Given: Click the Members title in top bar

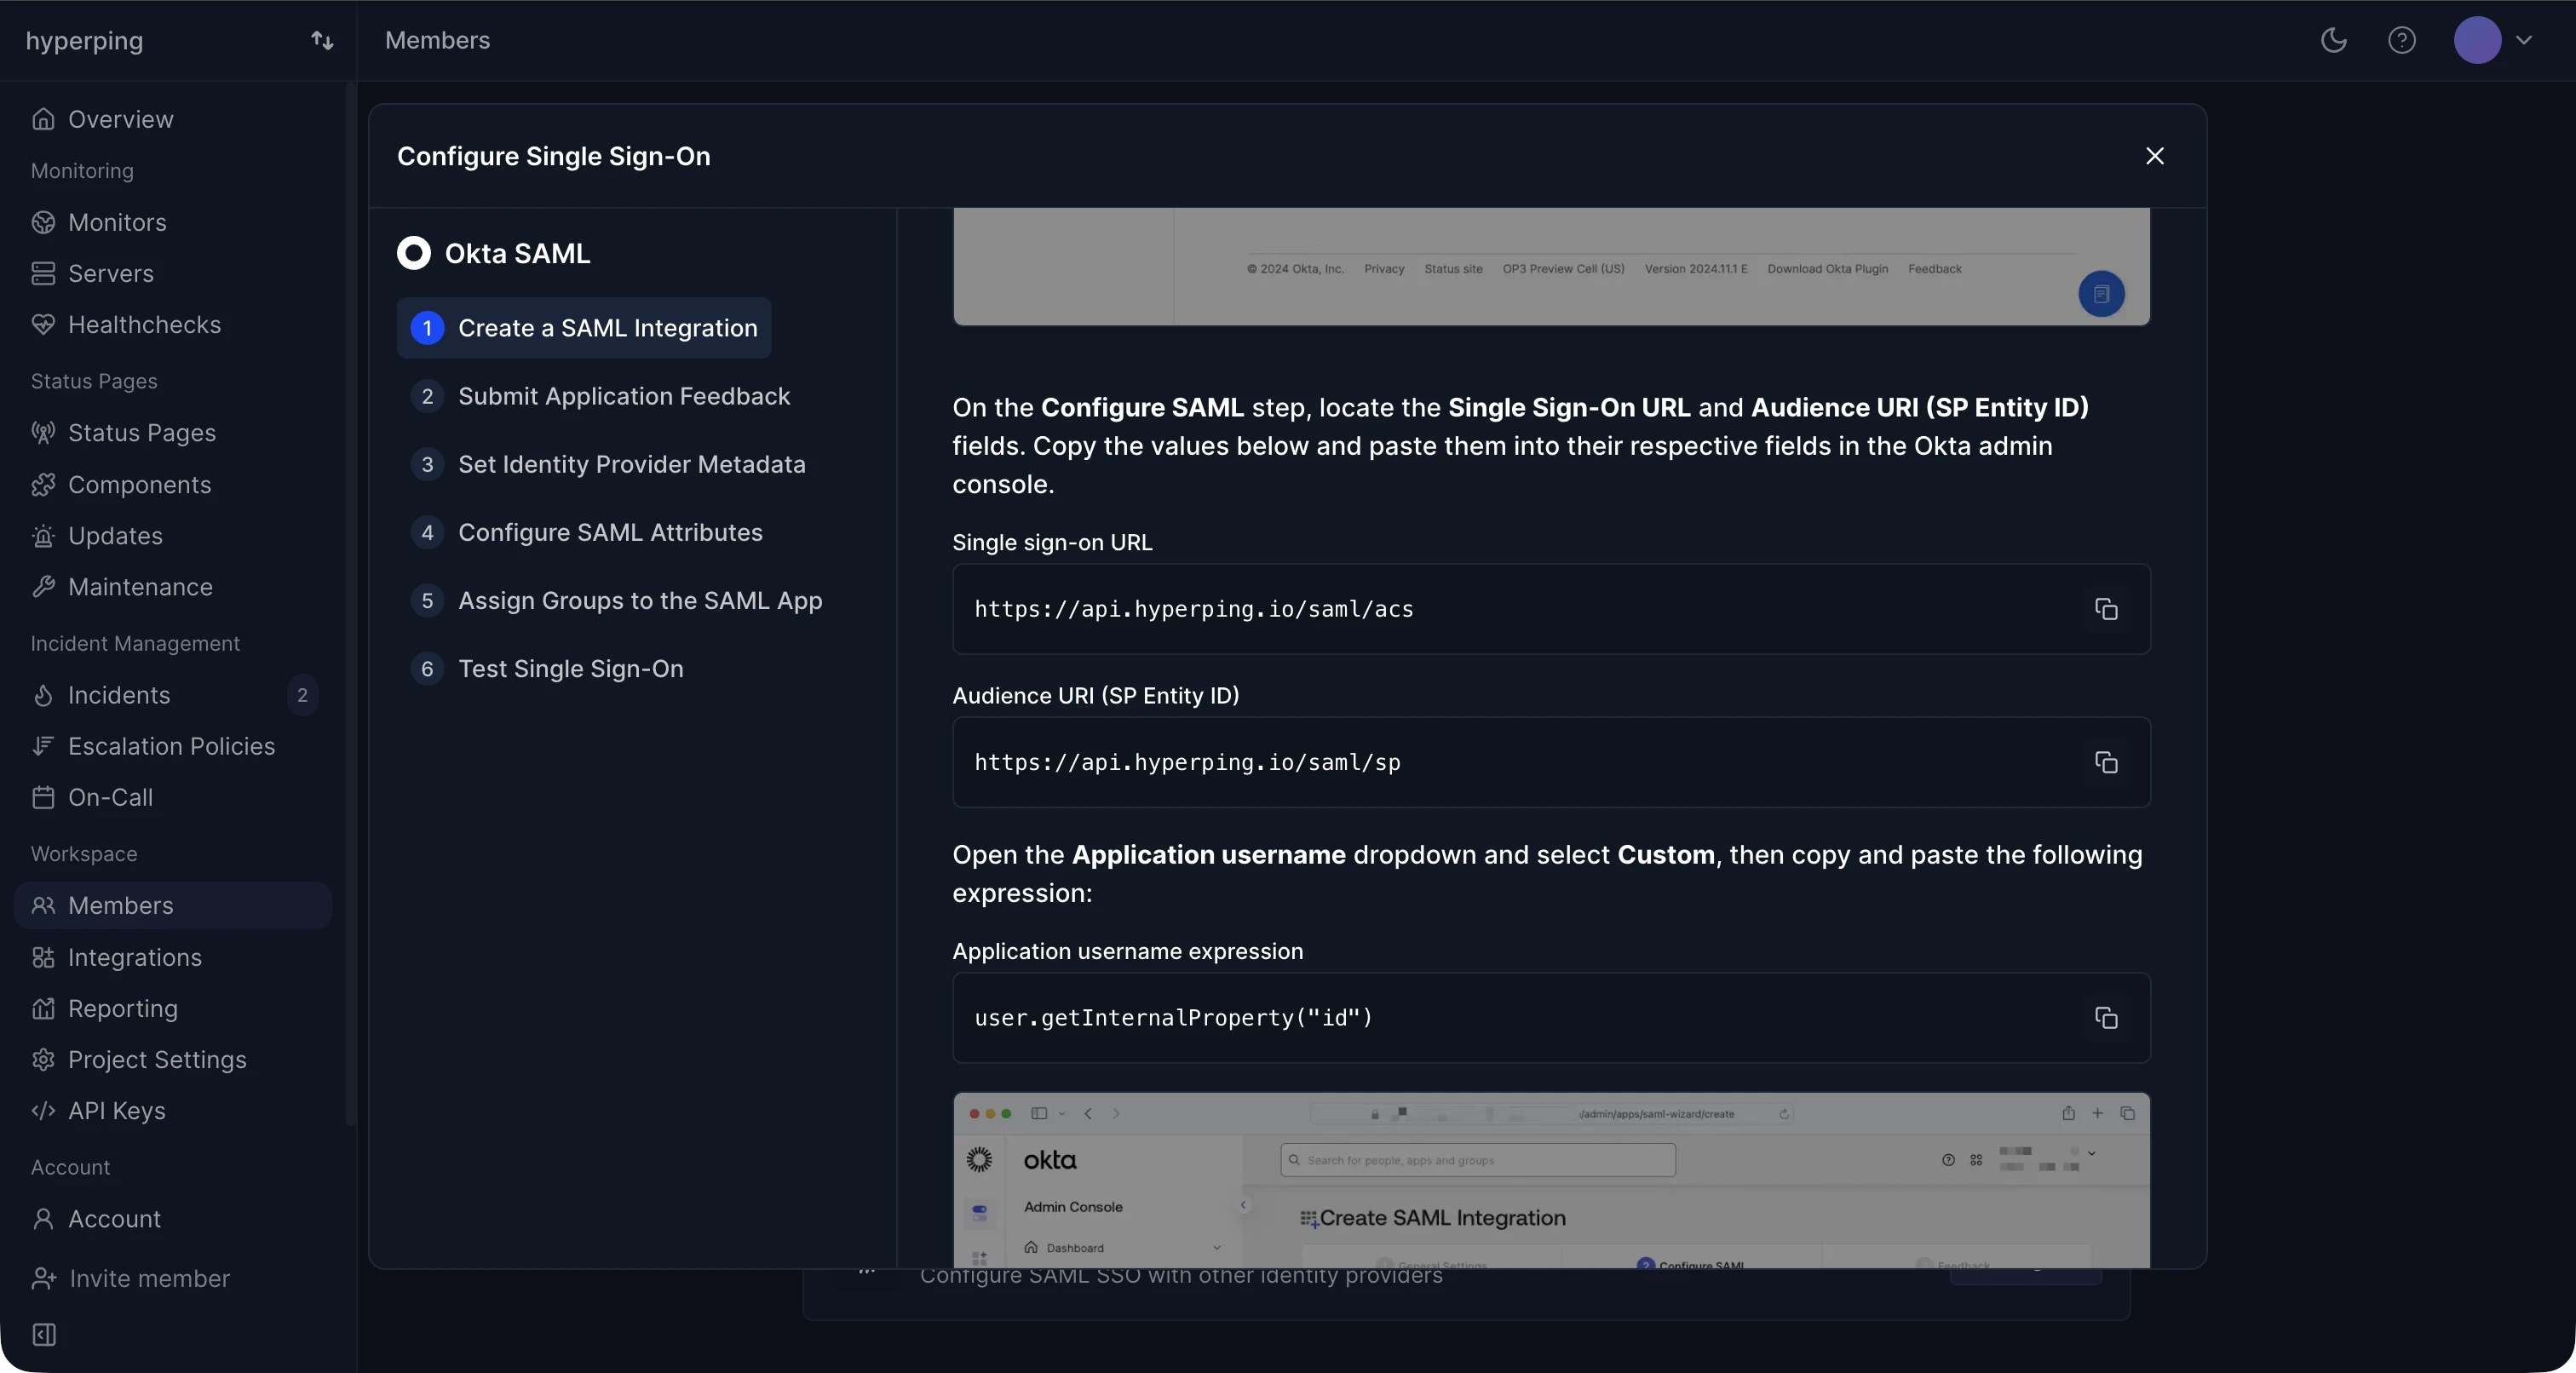Looking at the screenshot, I should pyautogui.click(x=437, y=40).
